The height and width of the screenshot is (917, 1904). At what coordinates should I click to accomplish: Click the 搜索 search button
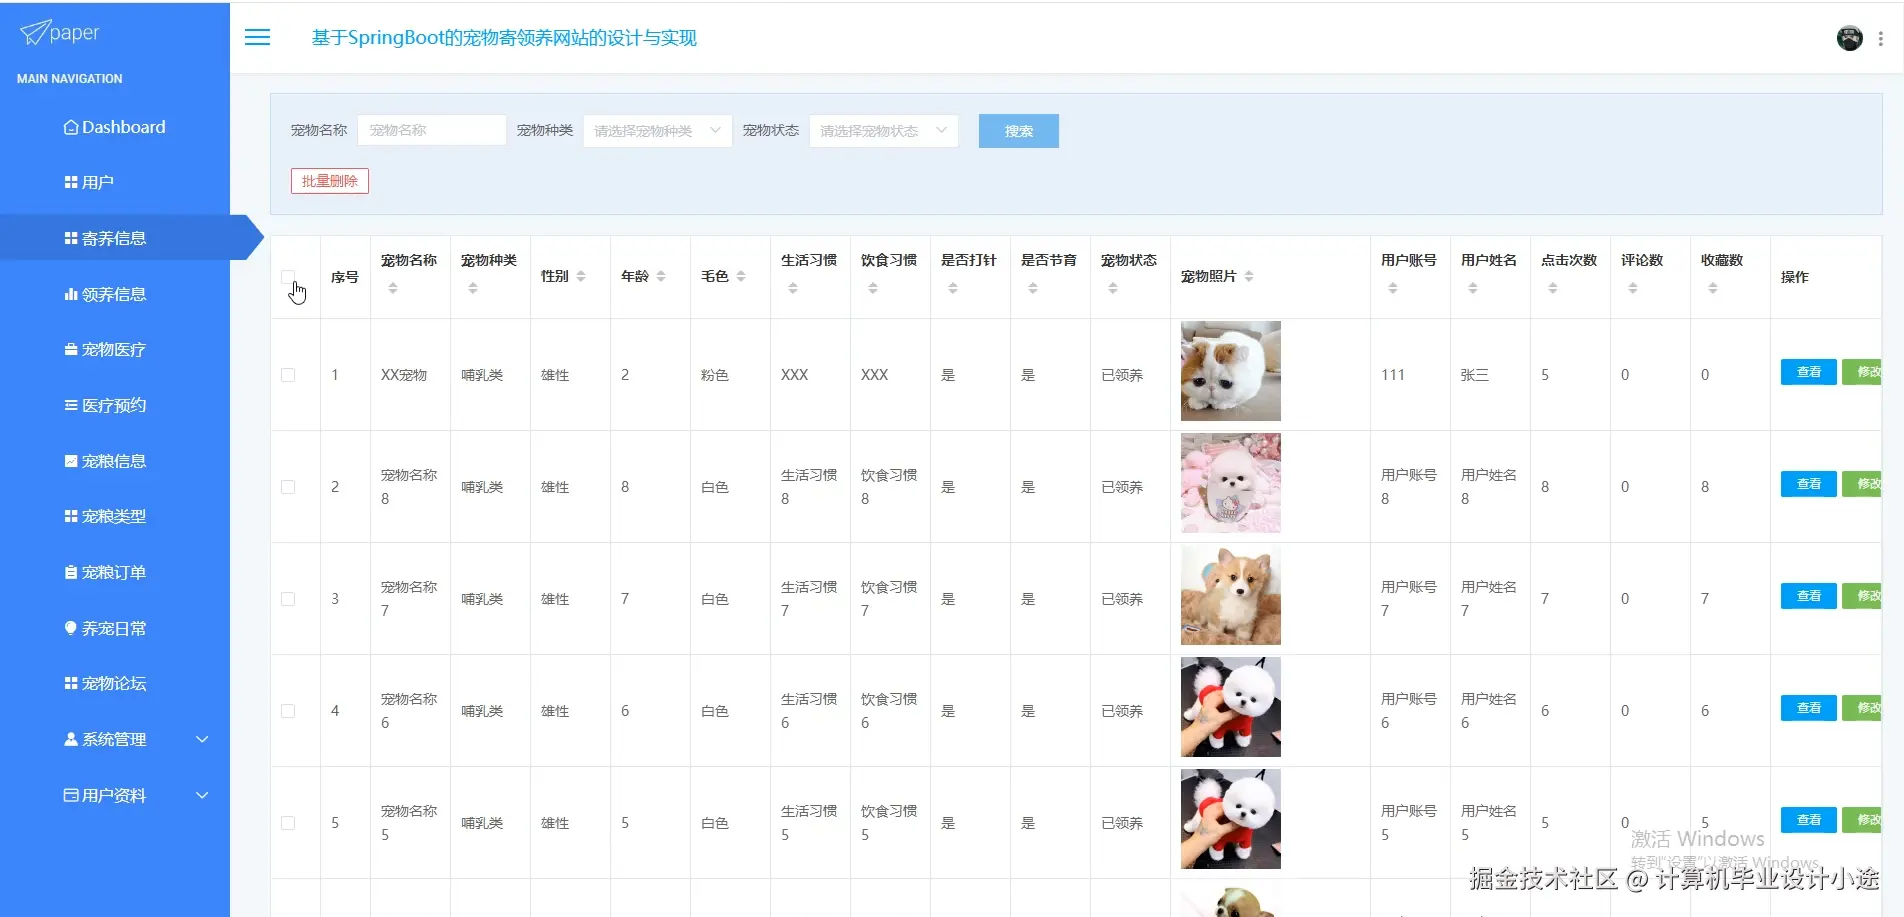(x=1018, y=131)
